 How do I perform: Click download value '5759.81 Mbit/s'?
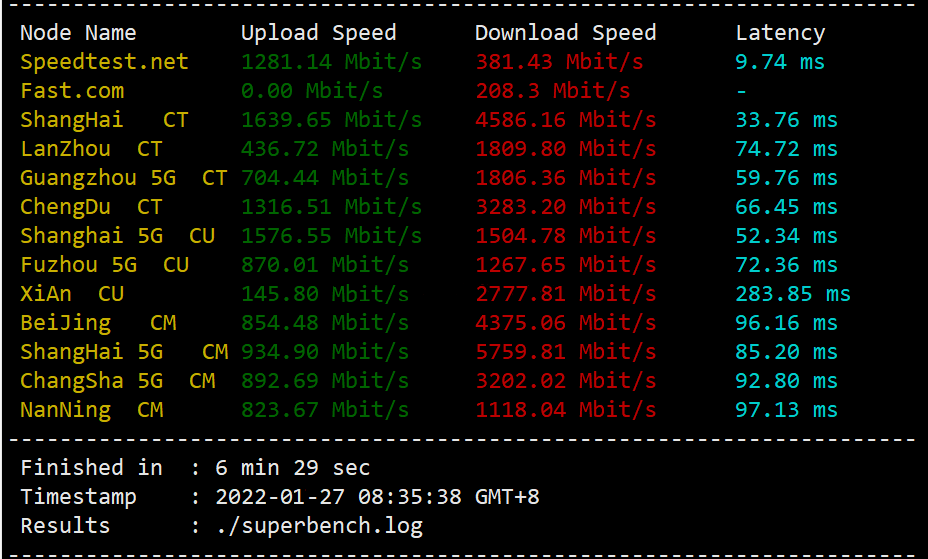[566, 351]
